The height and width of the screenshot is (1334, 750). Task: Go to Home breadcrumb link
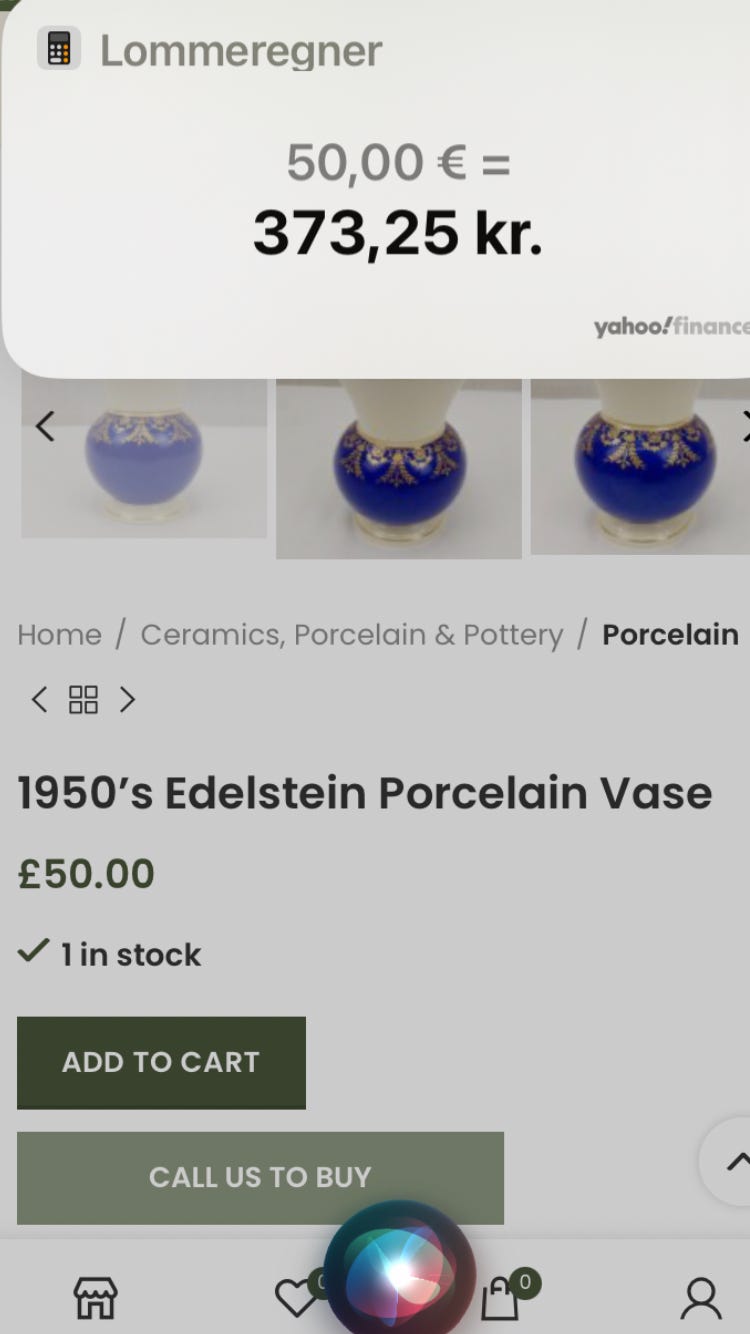59,635
